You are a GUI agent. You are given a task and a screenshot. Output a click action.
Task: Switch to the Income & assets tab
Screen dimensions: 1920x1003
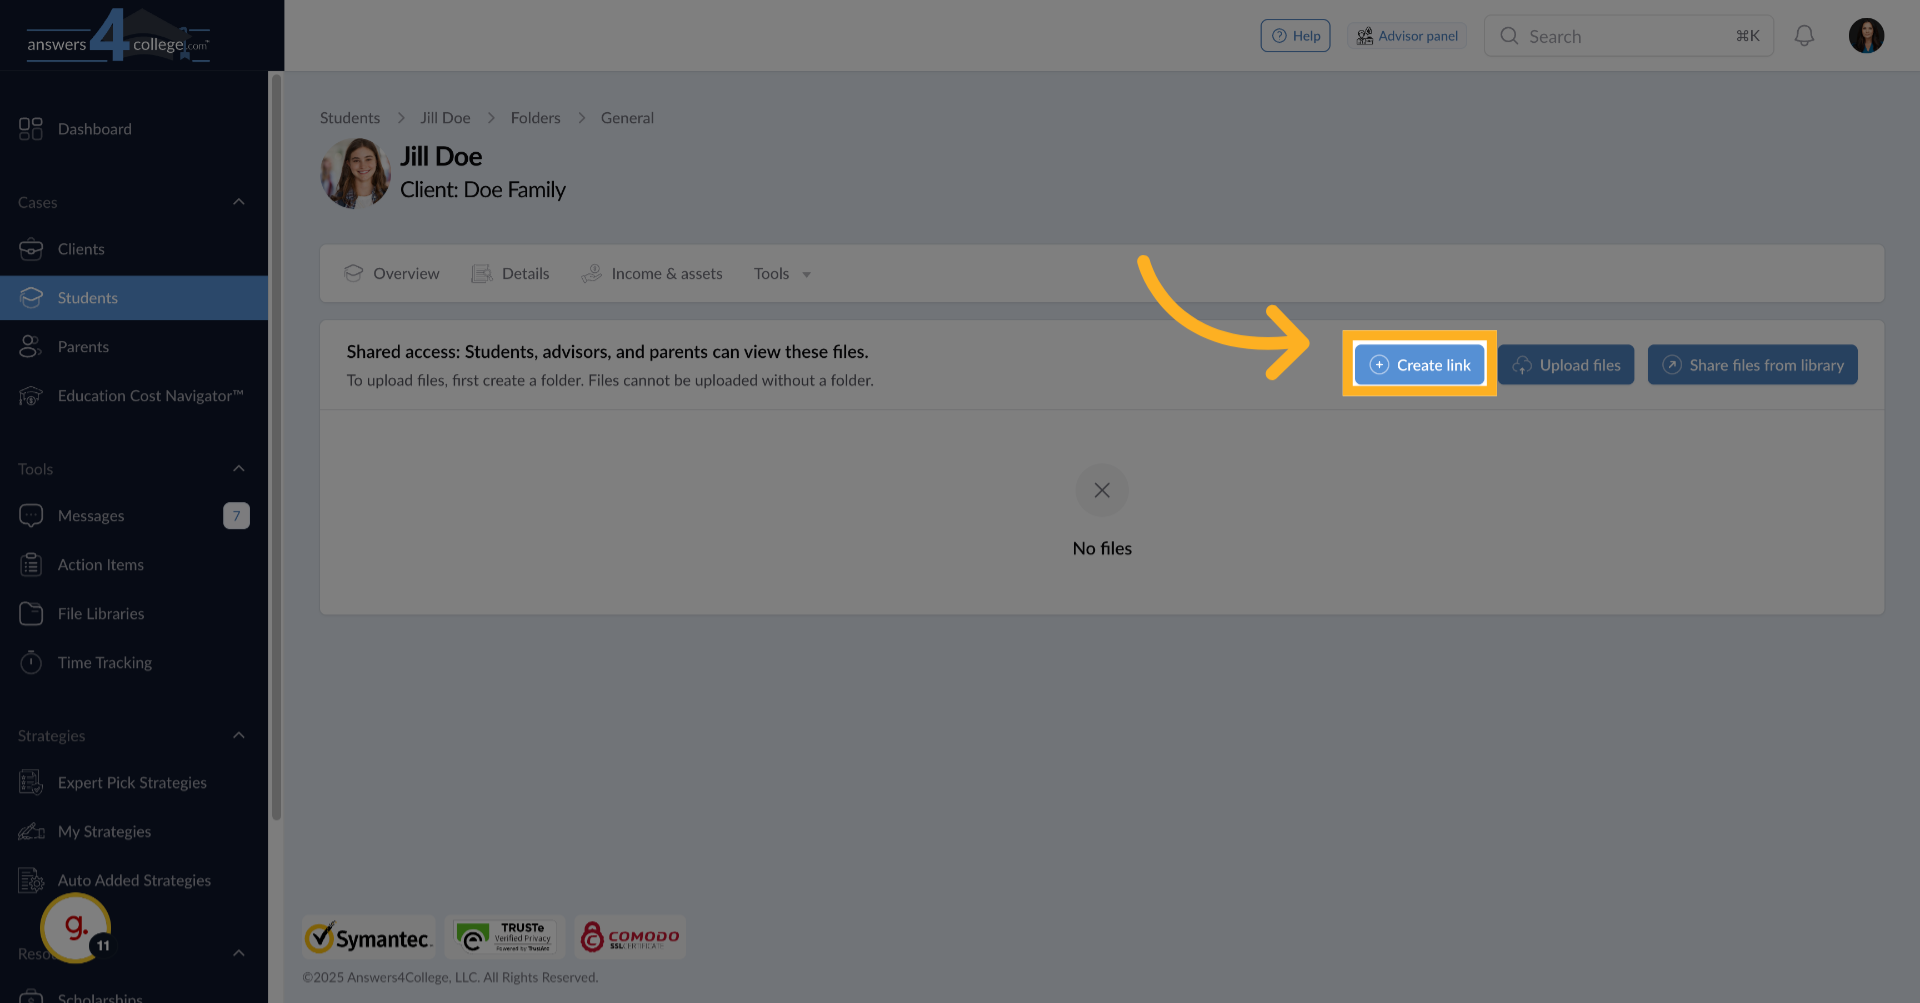666,273
